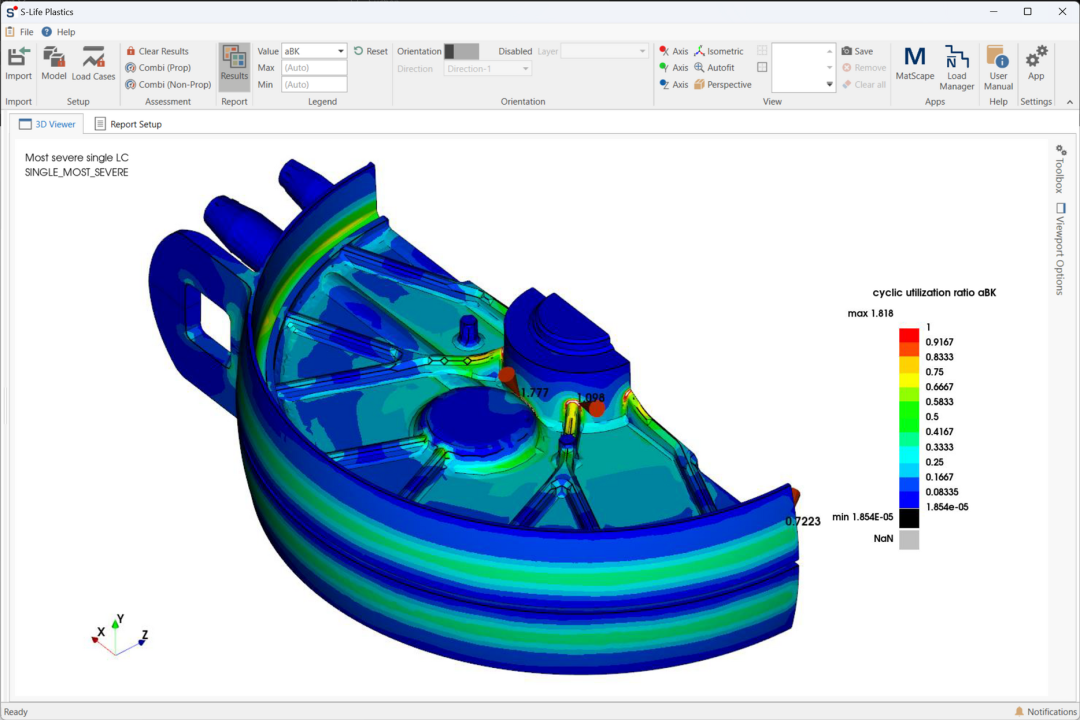Open the Layer dropdown
The image size is (1080, 720).
point(604,51)
